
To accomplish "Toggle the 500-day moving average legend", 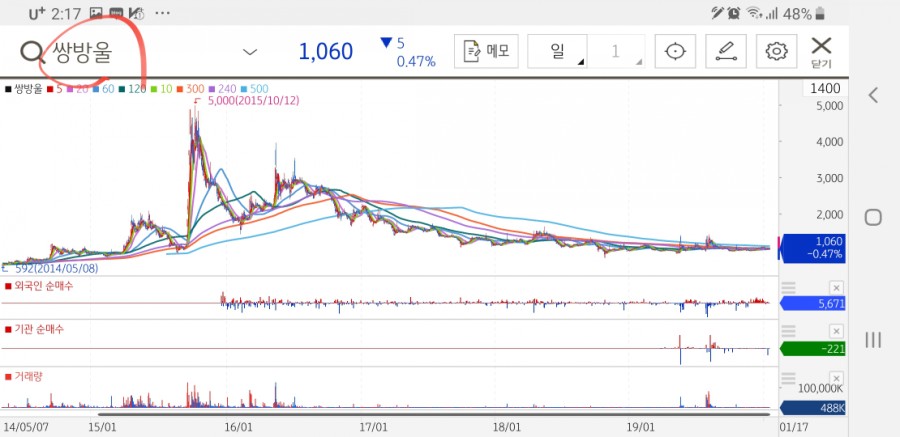I will click(255, 89).
